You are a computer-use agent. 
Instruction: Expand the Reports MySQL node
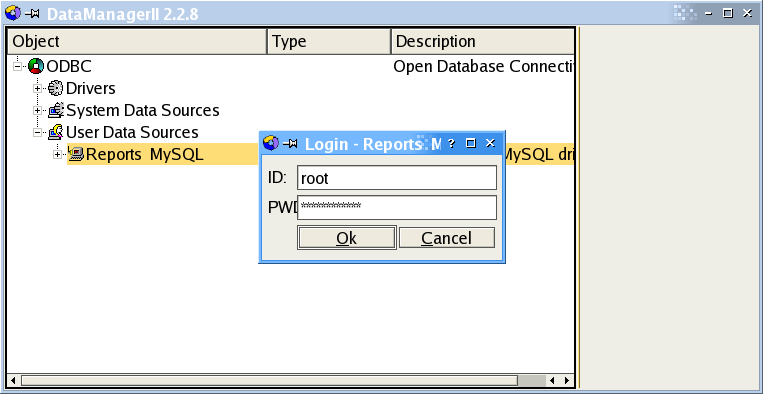coord(57,155)
